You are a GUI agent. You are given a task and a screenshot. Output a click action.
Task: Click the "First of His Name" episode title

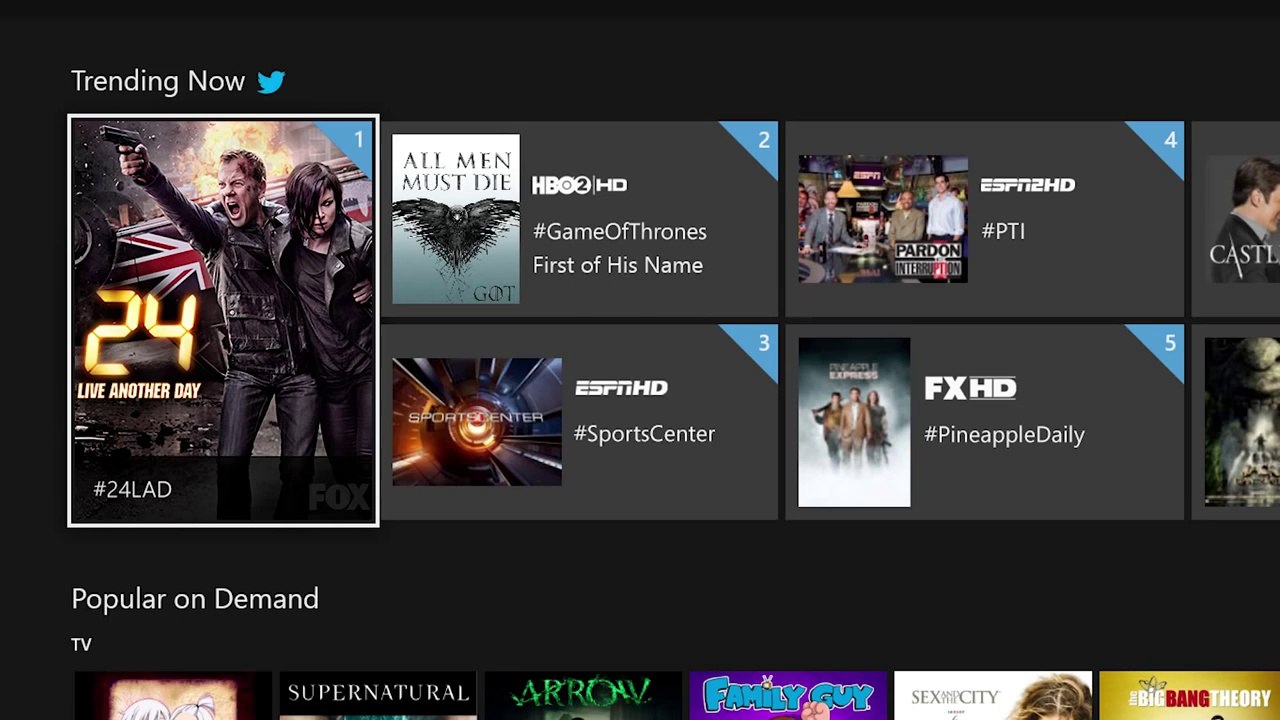(618, 265)
